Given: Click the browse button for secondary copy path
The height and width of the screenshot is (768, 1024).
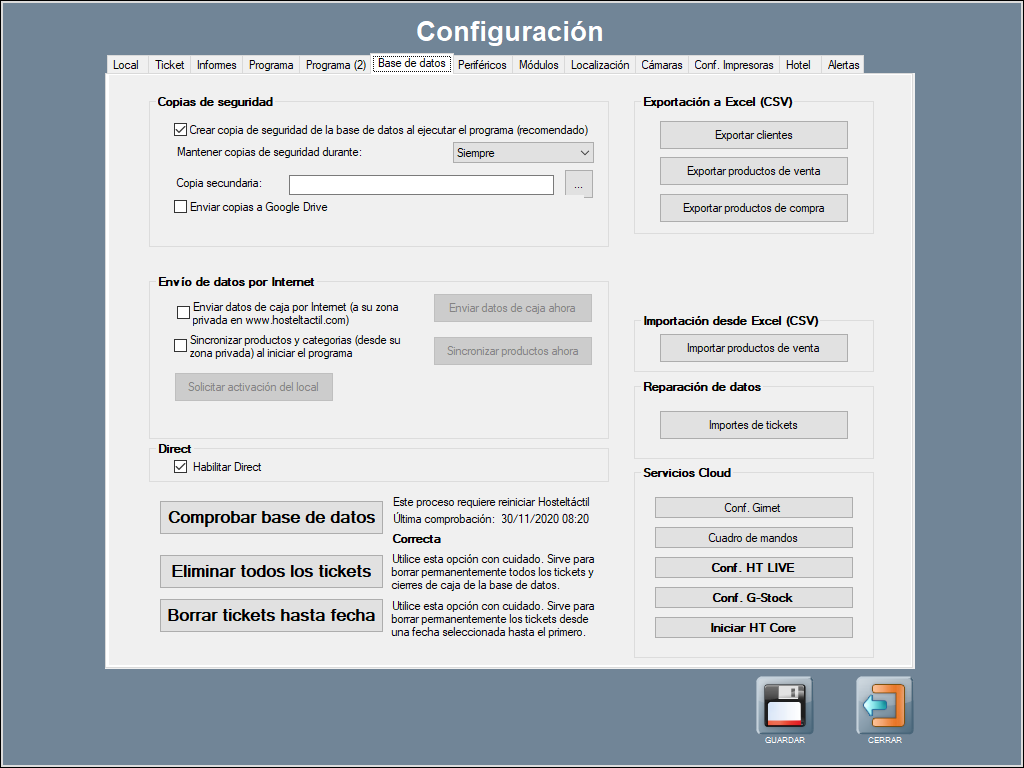Looking at the screenshot, I should pos(579,185).
